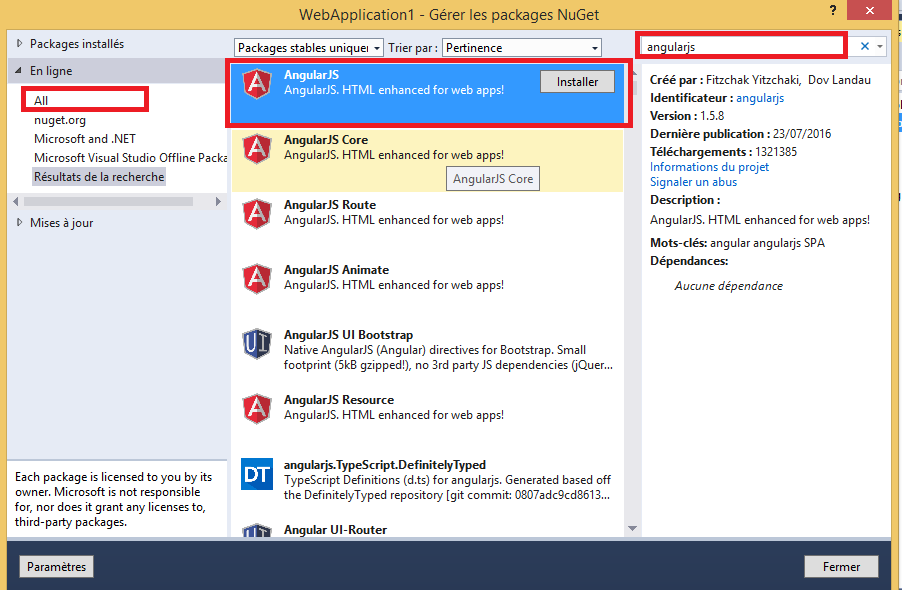Select angularjs.TypeScript.DefinitelyTyped package title

pos(385,465)
